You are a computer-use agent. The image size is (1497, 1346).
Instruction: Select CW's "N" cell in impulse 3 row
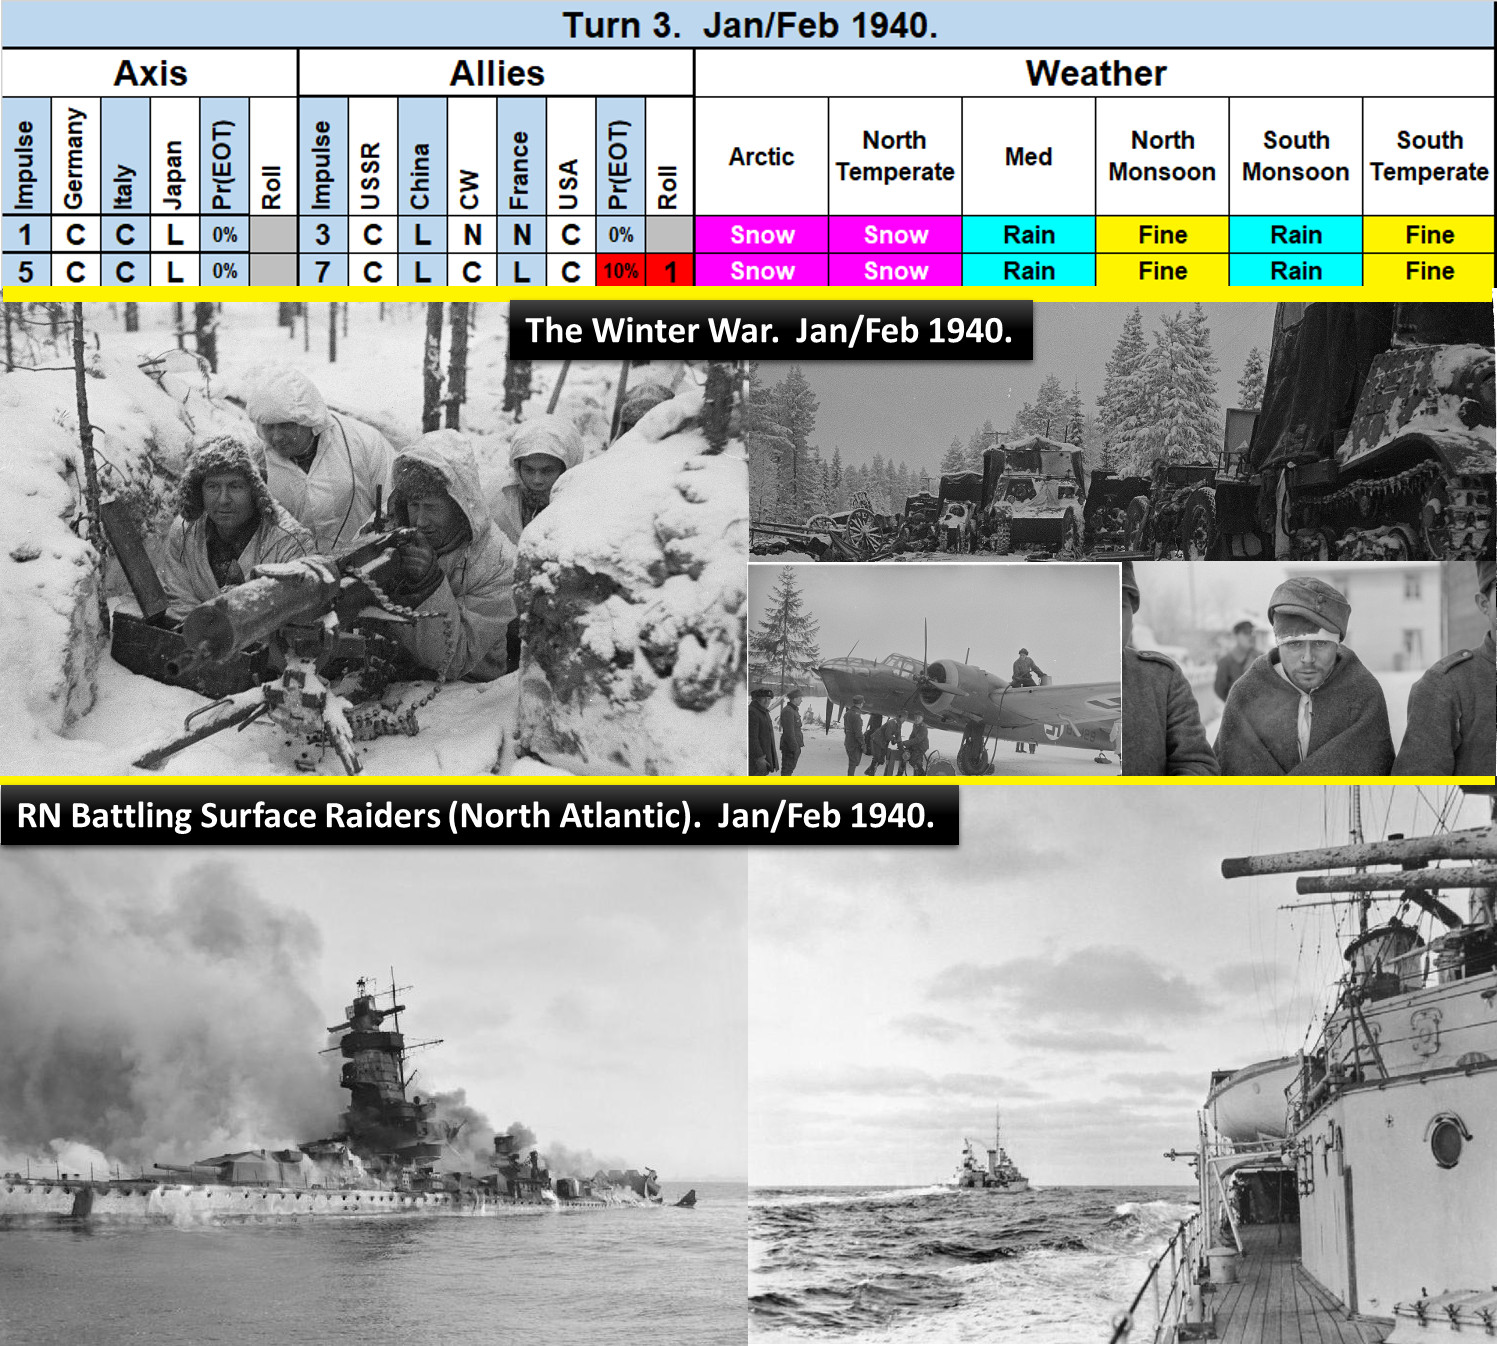point(472,235)
